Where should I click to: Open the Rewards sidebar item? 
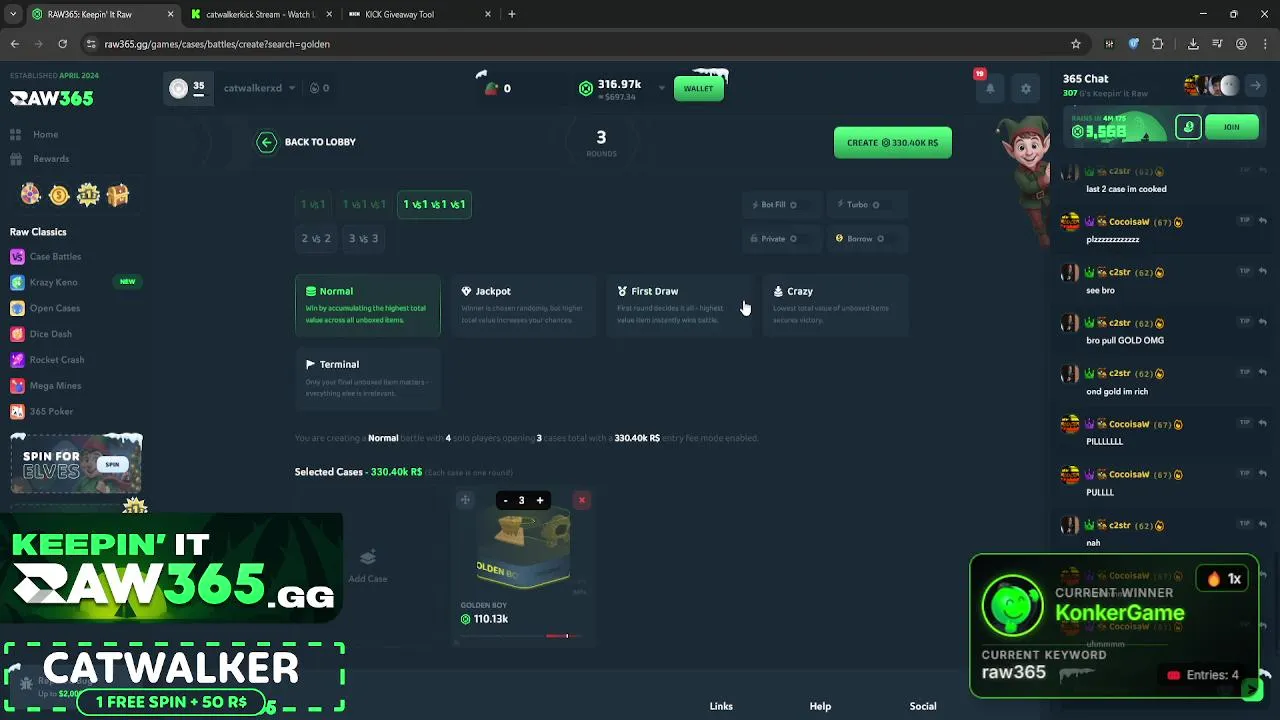(50, 159)
